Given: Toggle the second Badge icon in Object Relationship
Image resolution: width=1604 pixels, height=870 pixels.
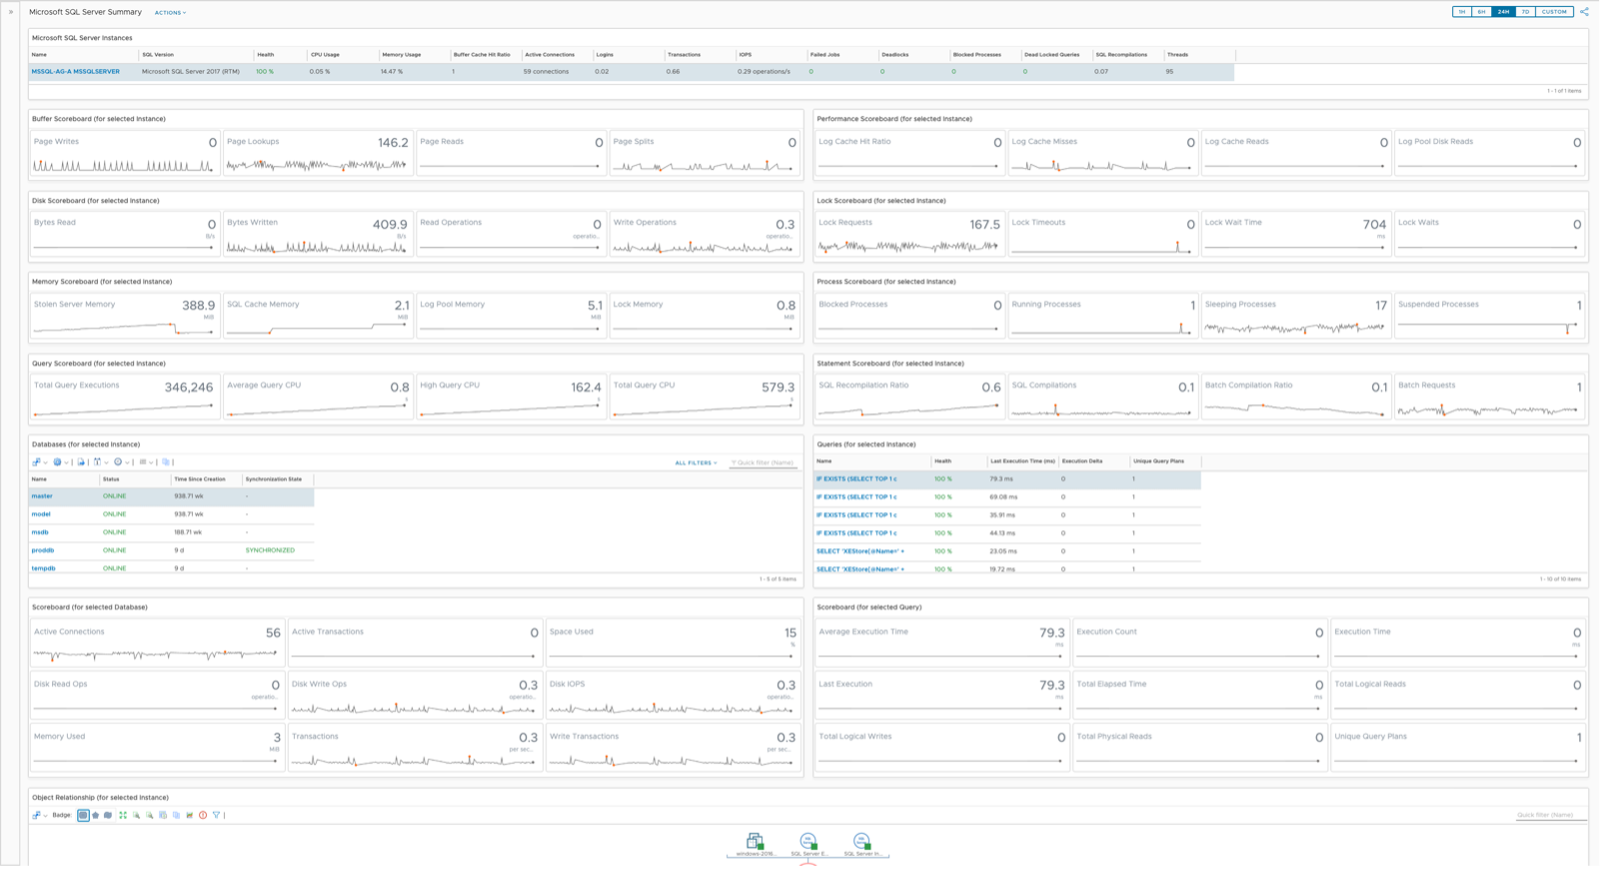Looking at the screenshot, I should (96, 815).
